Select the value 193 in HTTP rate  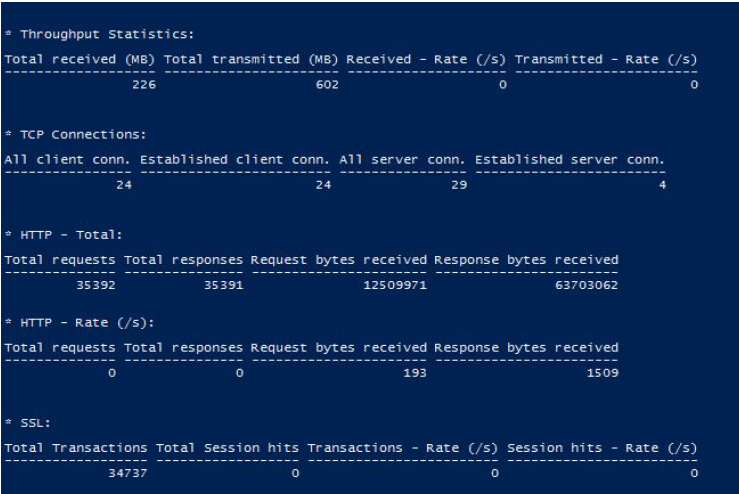point(415,373)
